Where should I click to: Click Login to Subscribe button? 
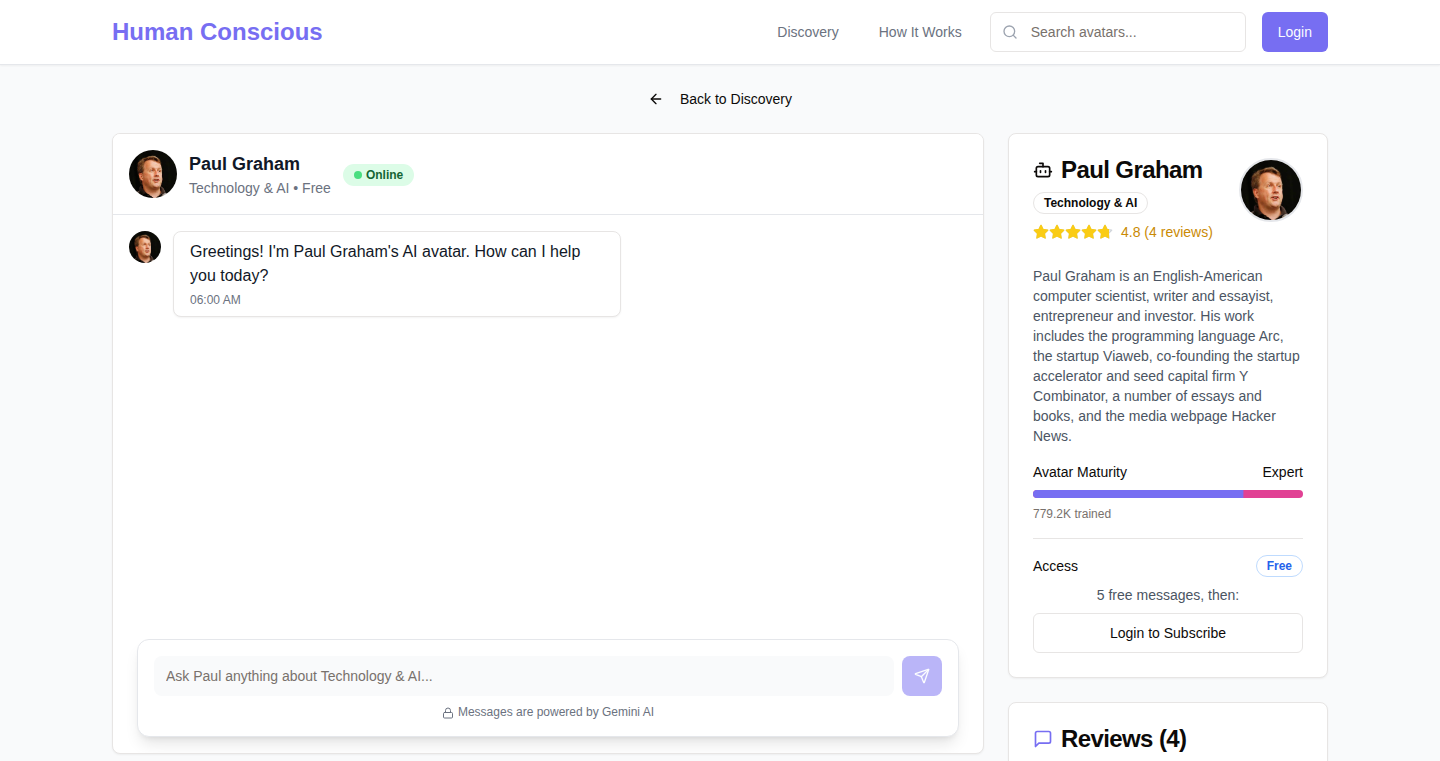coord(1168,633)
